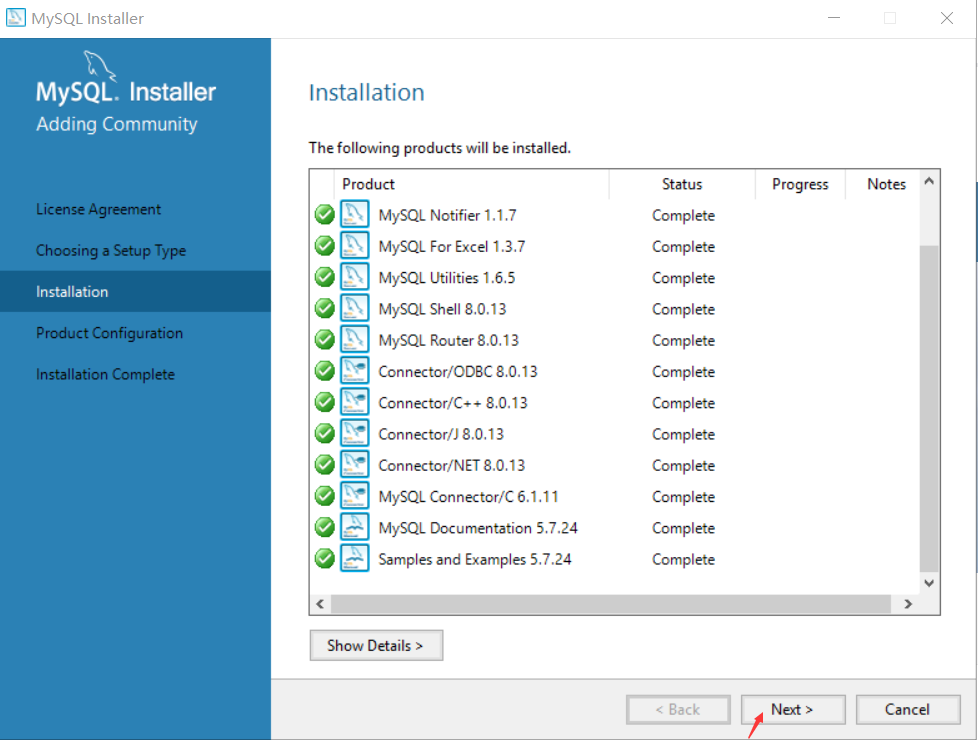This screenshot has width=978, height=741.
Task: Click the Connector/J 8.0.13 product icon
Action: pos(354,433)
